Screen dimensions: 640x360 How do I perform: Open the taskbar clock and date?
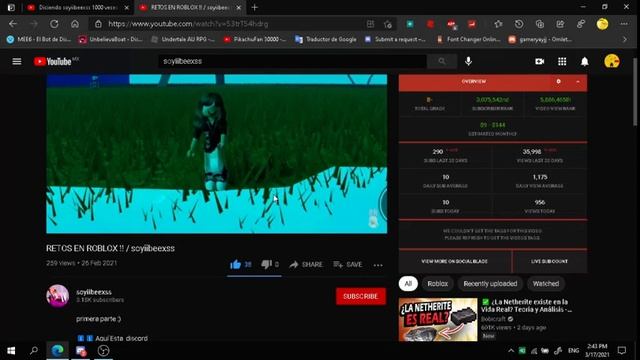coord(597,351)
